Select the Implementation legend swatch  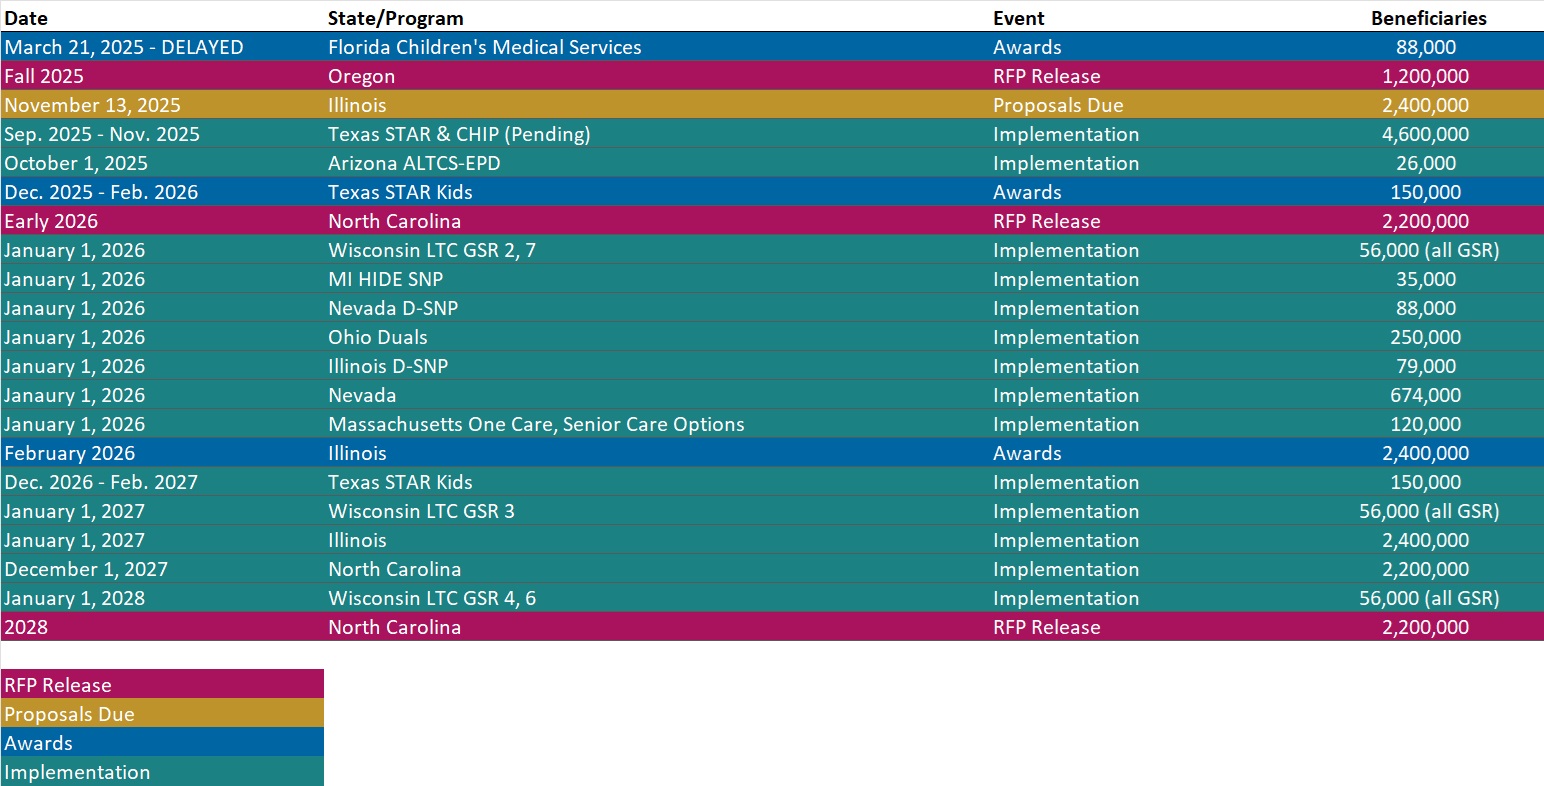pyautogui.click(x=162, y=771)
